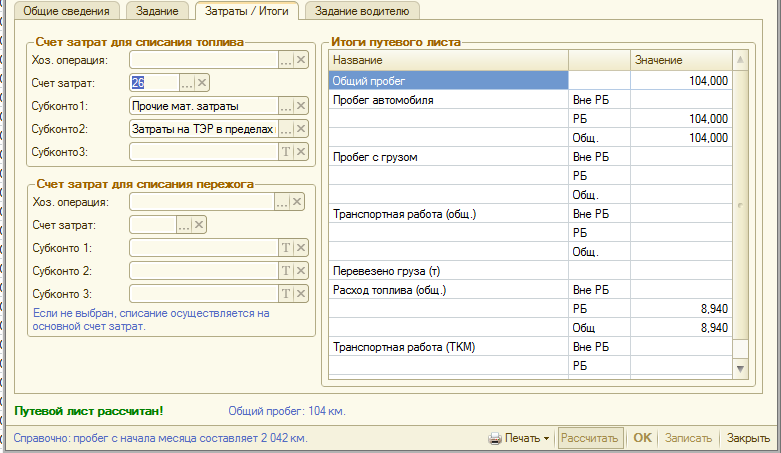Click the results table scroll-down arrow

740,370
